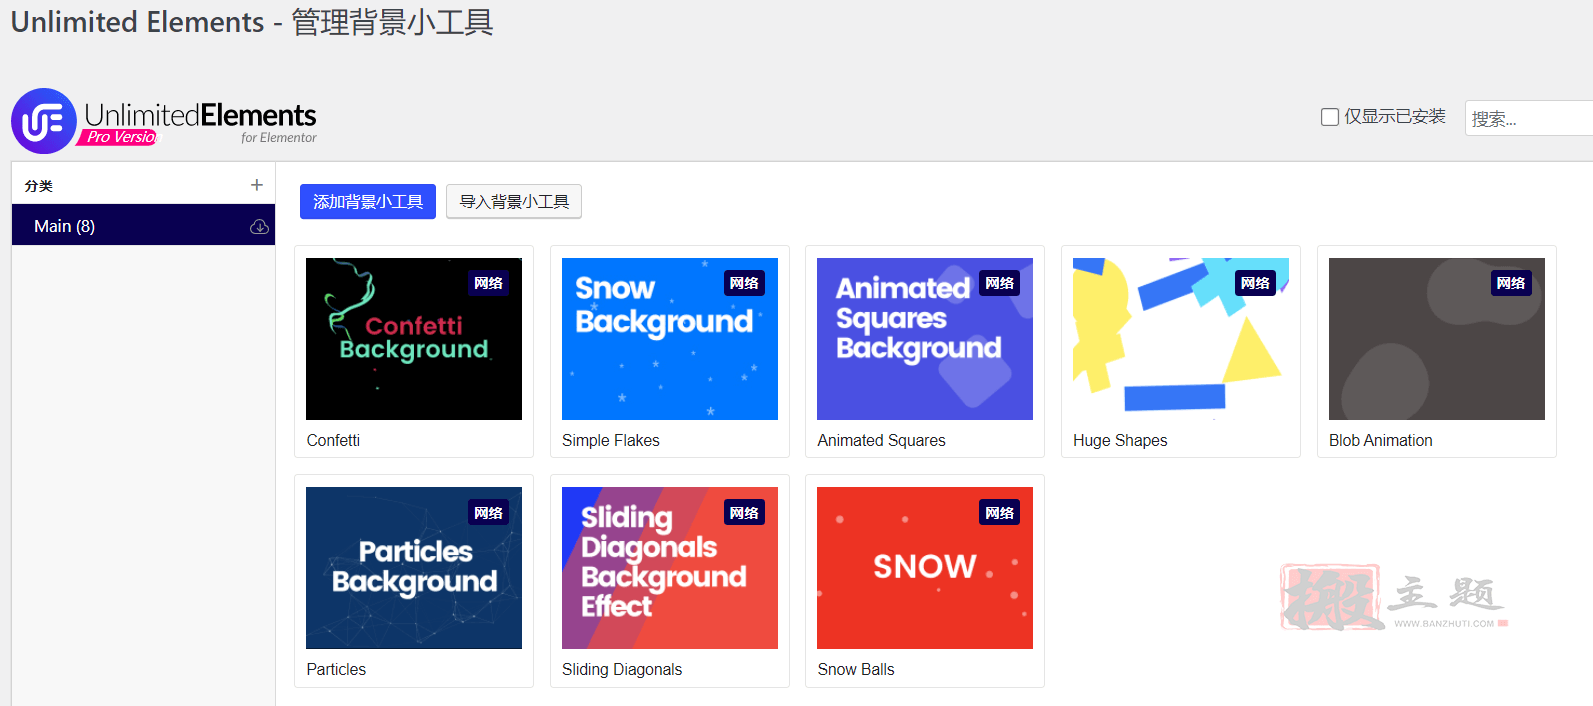This screenshot has width=1593, height=706.
Task: Click the 网络 badge on Blob Animation card
Action: pos(1511,283)
